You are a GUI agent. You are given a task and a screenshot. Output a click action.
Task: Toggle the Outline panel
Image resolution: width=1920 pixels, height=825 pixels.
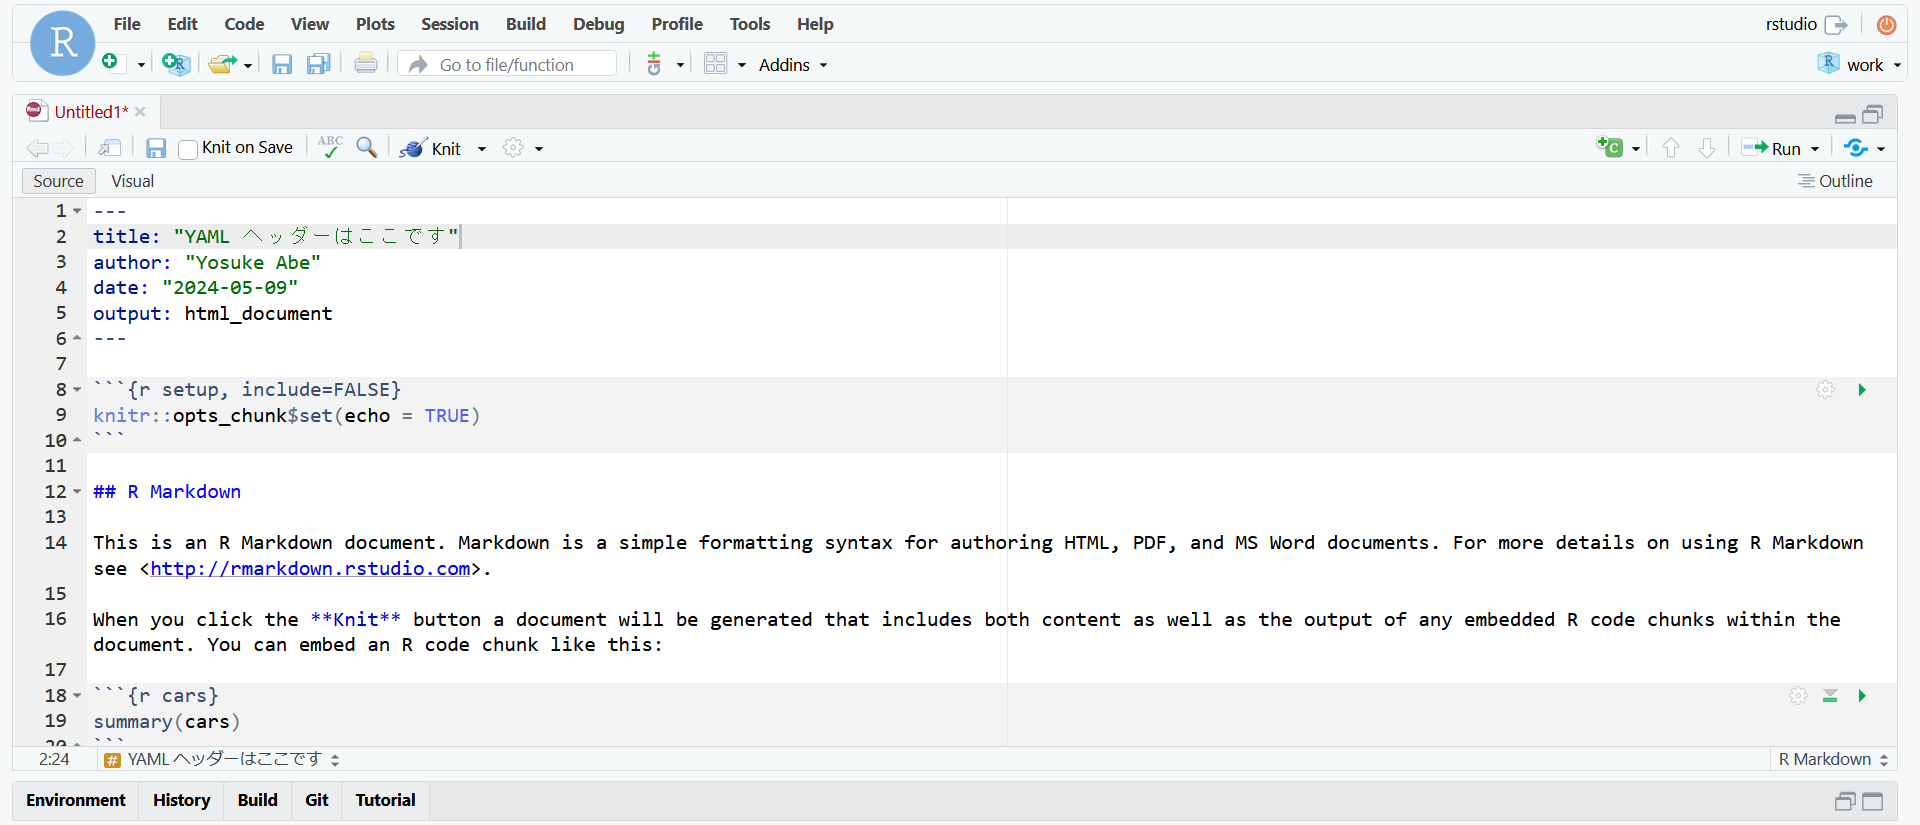pos(1835,181)
